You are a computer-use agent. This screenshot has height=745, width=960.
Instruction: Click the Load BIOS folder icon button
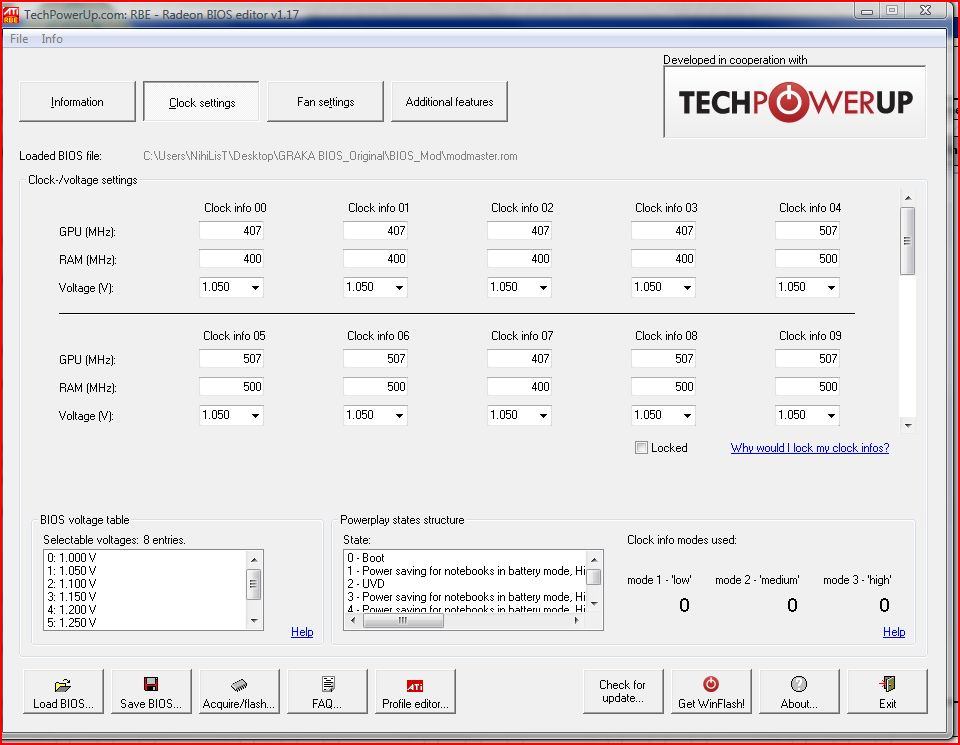(63, 692)
